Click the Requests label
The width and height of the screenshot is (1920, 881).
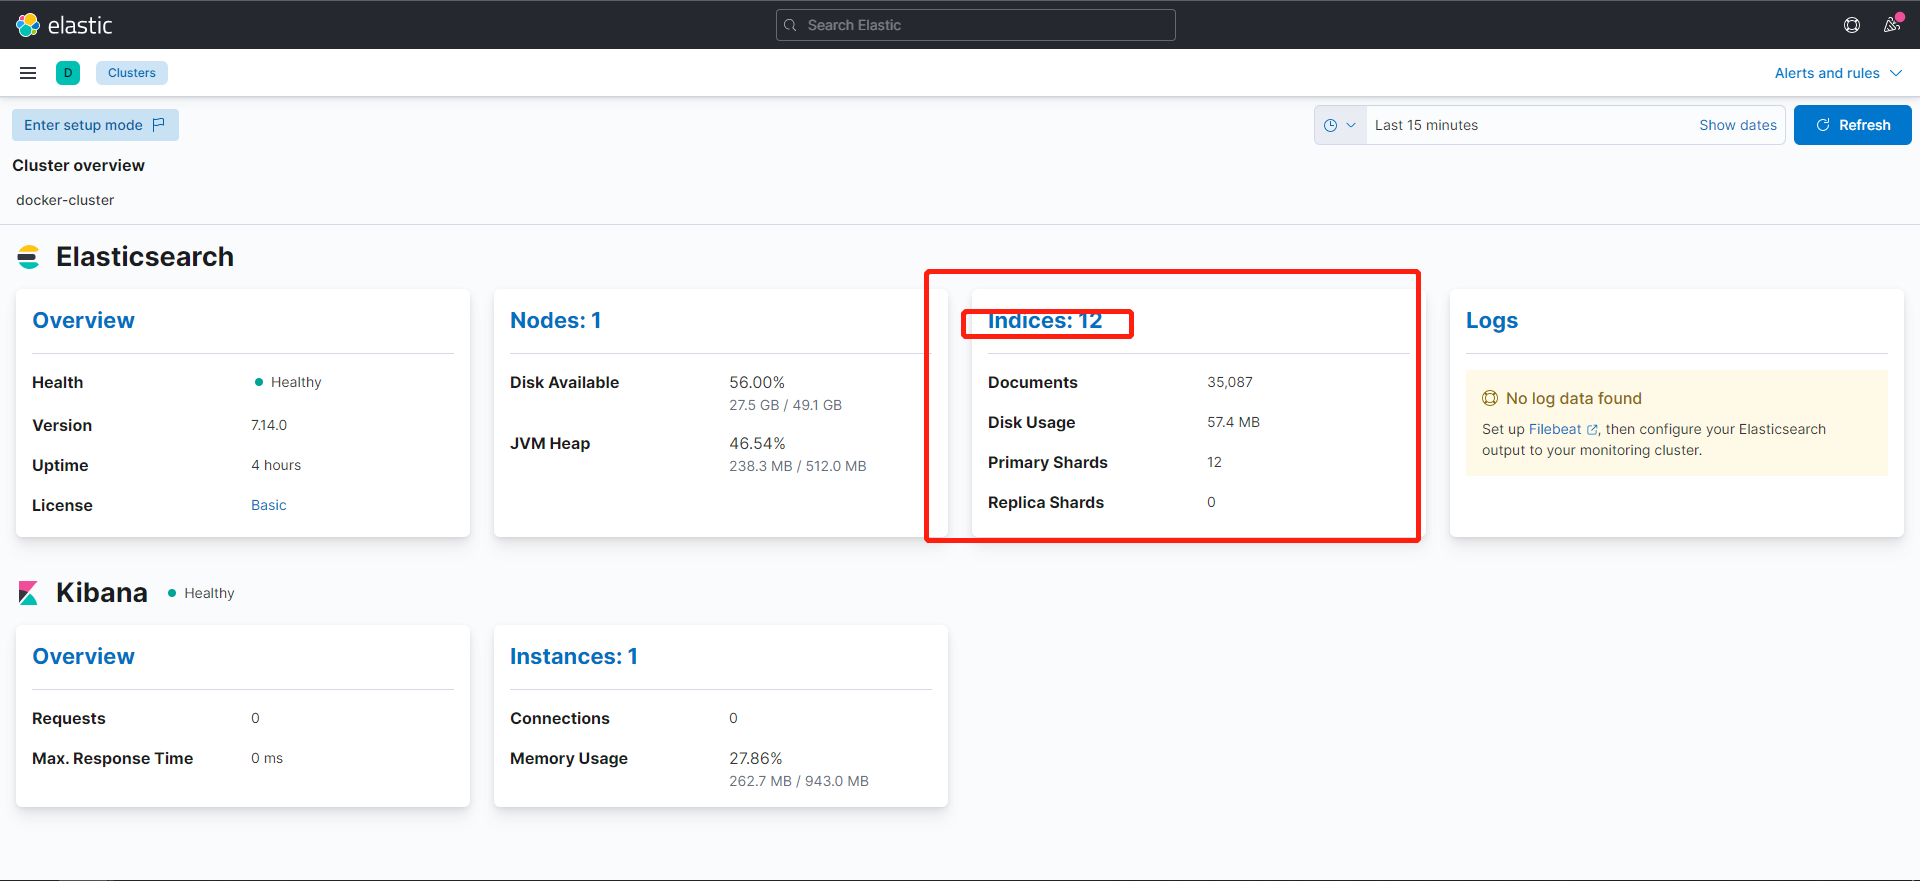tap(68, 718)
